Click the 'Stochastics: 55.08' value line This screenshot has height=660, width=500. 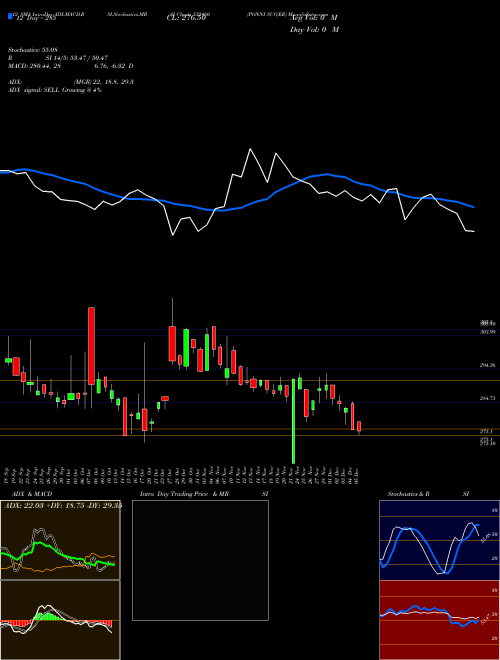pyautogui.click(x=32, y=51)
